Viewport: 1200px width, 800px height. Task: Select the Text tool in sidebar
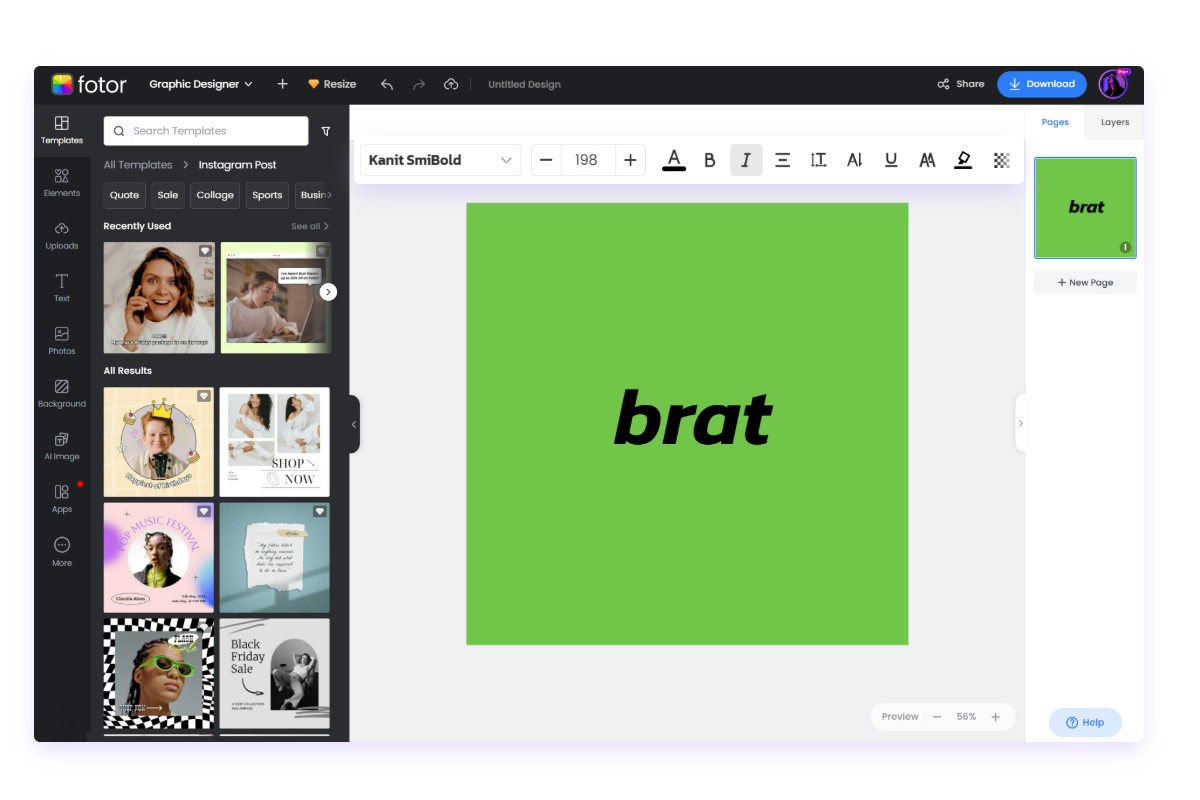pyautogui.click(x=62, y=286)
